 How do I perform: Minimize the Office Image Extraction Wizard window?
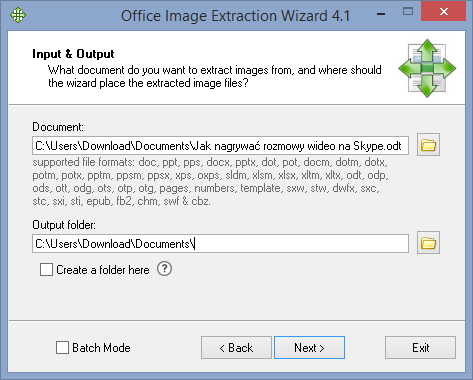click(381, 14)
